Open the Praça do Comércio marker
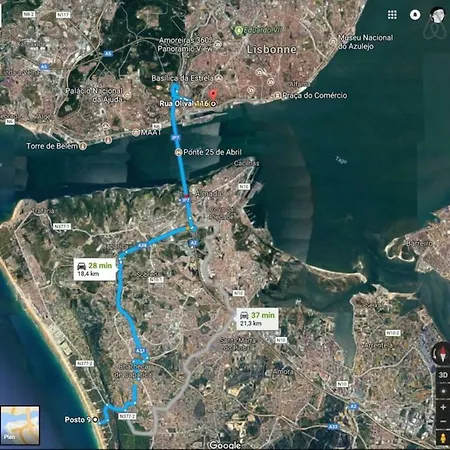Viewport: 450px width, 450px height. [277, 95]
